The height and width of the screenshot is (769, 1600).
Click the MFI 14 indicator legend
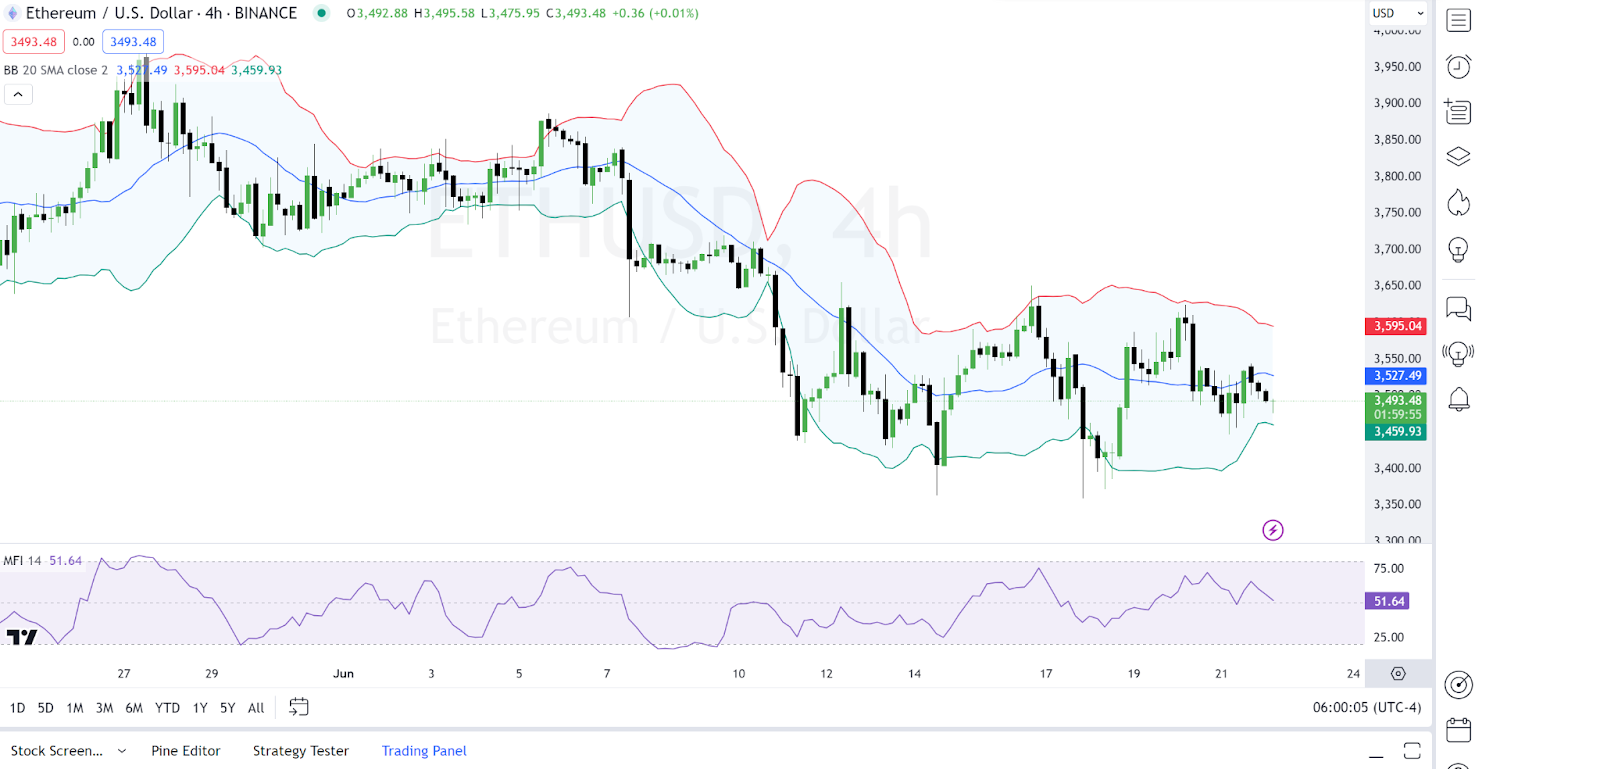(23, 561)
